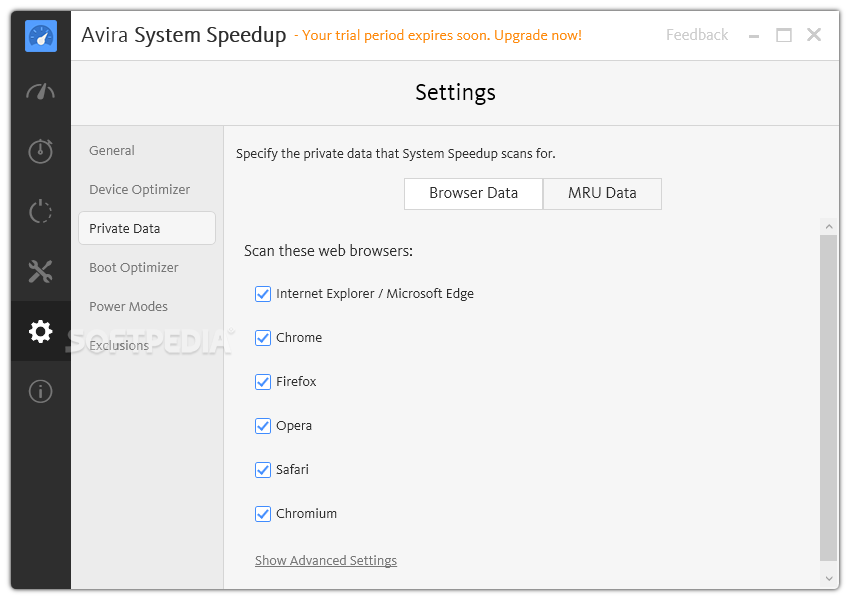This screenshot has height=600, width=850.
Task: Click the 'Specify the private data' description
Action: [396, 154]
